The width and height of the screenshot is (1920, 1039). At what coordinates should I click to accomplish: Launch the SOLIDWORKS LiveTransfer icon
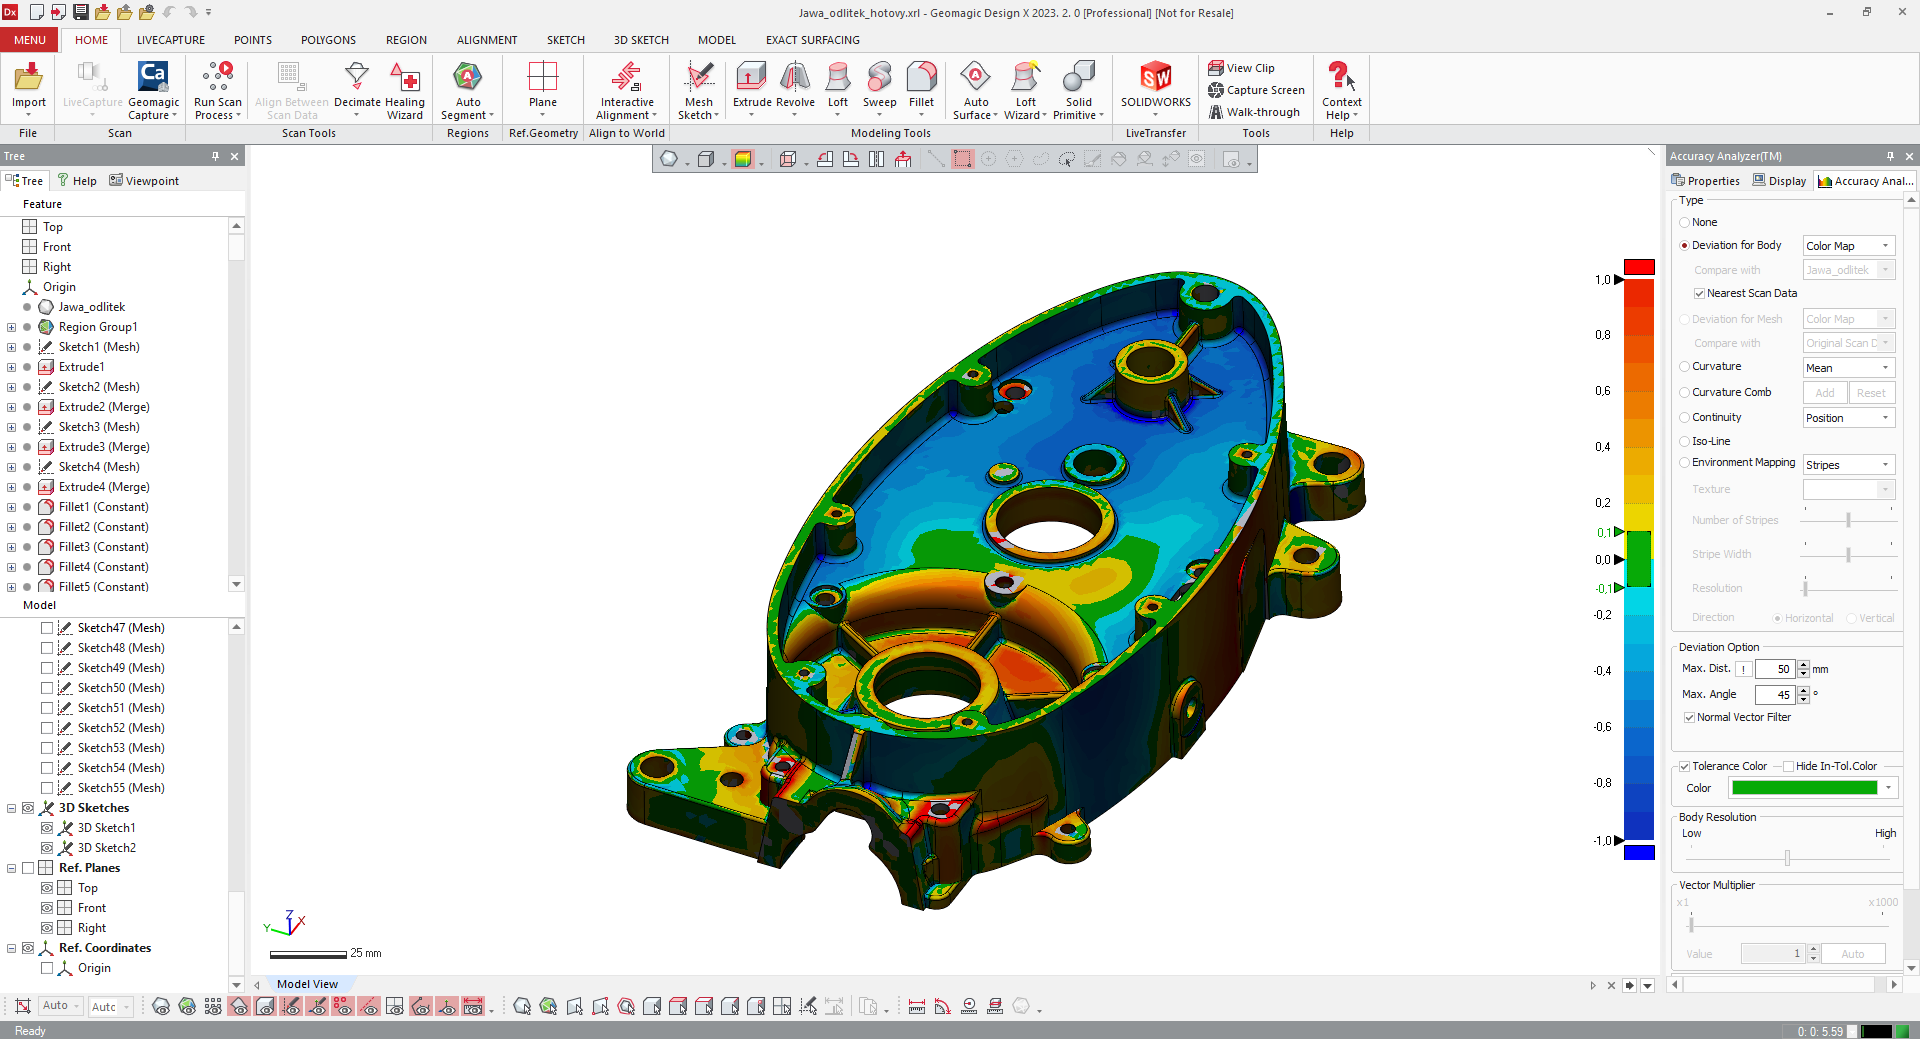click(1155, 79)
